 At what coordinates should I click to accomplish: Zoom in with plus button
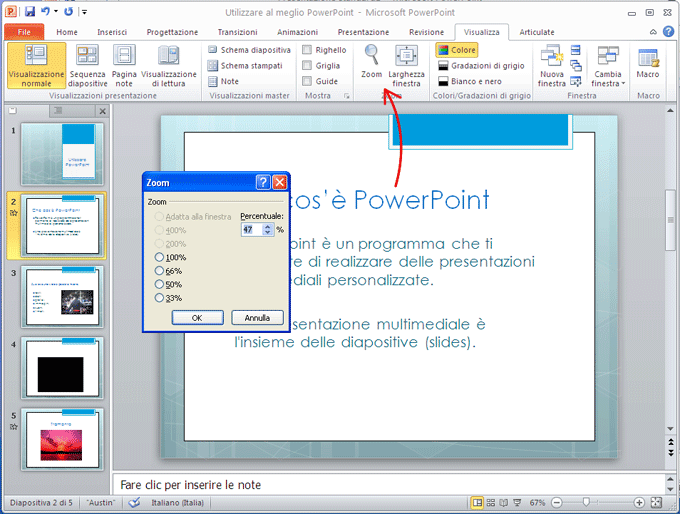coord(639,502)
